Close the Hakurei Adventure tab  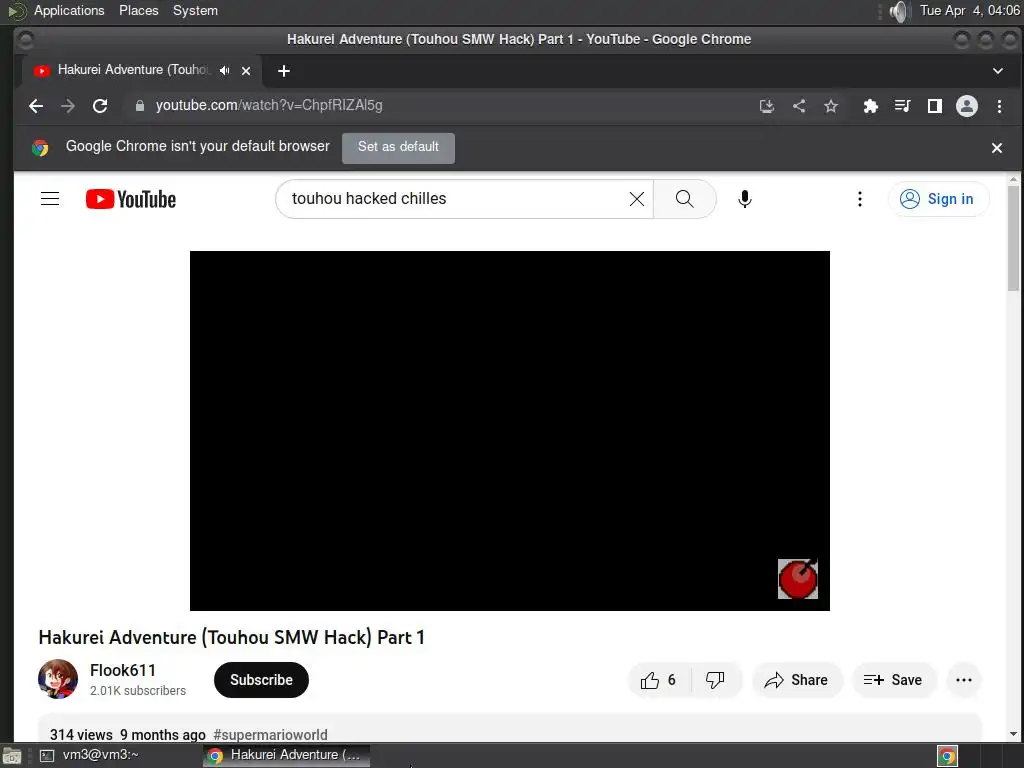tap(246, 71)
